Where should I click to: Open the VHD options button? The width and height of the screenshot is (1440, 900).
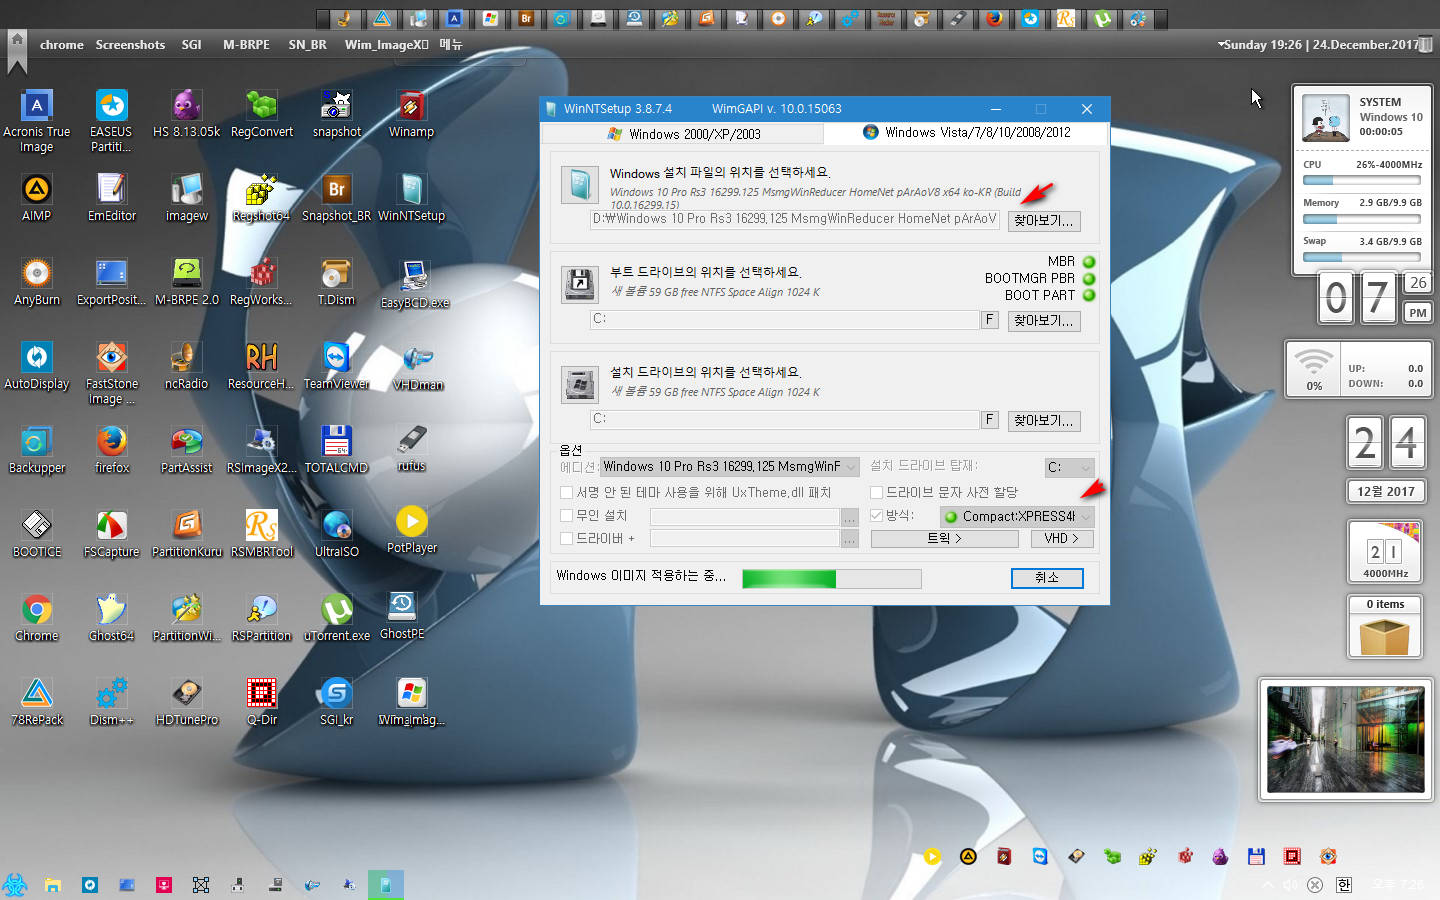coord(1062,538)
